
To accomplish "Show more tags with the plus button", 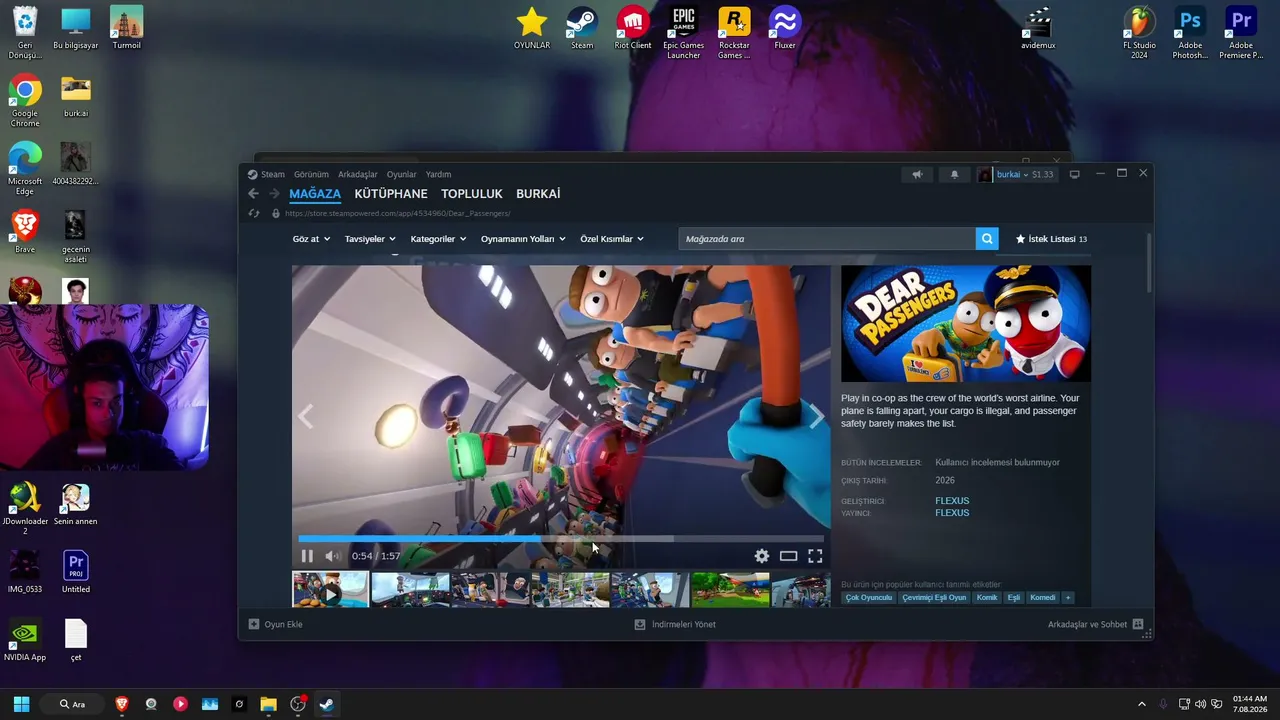I will 1068,598.
